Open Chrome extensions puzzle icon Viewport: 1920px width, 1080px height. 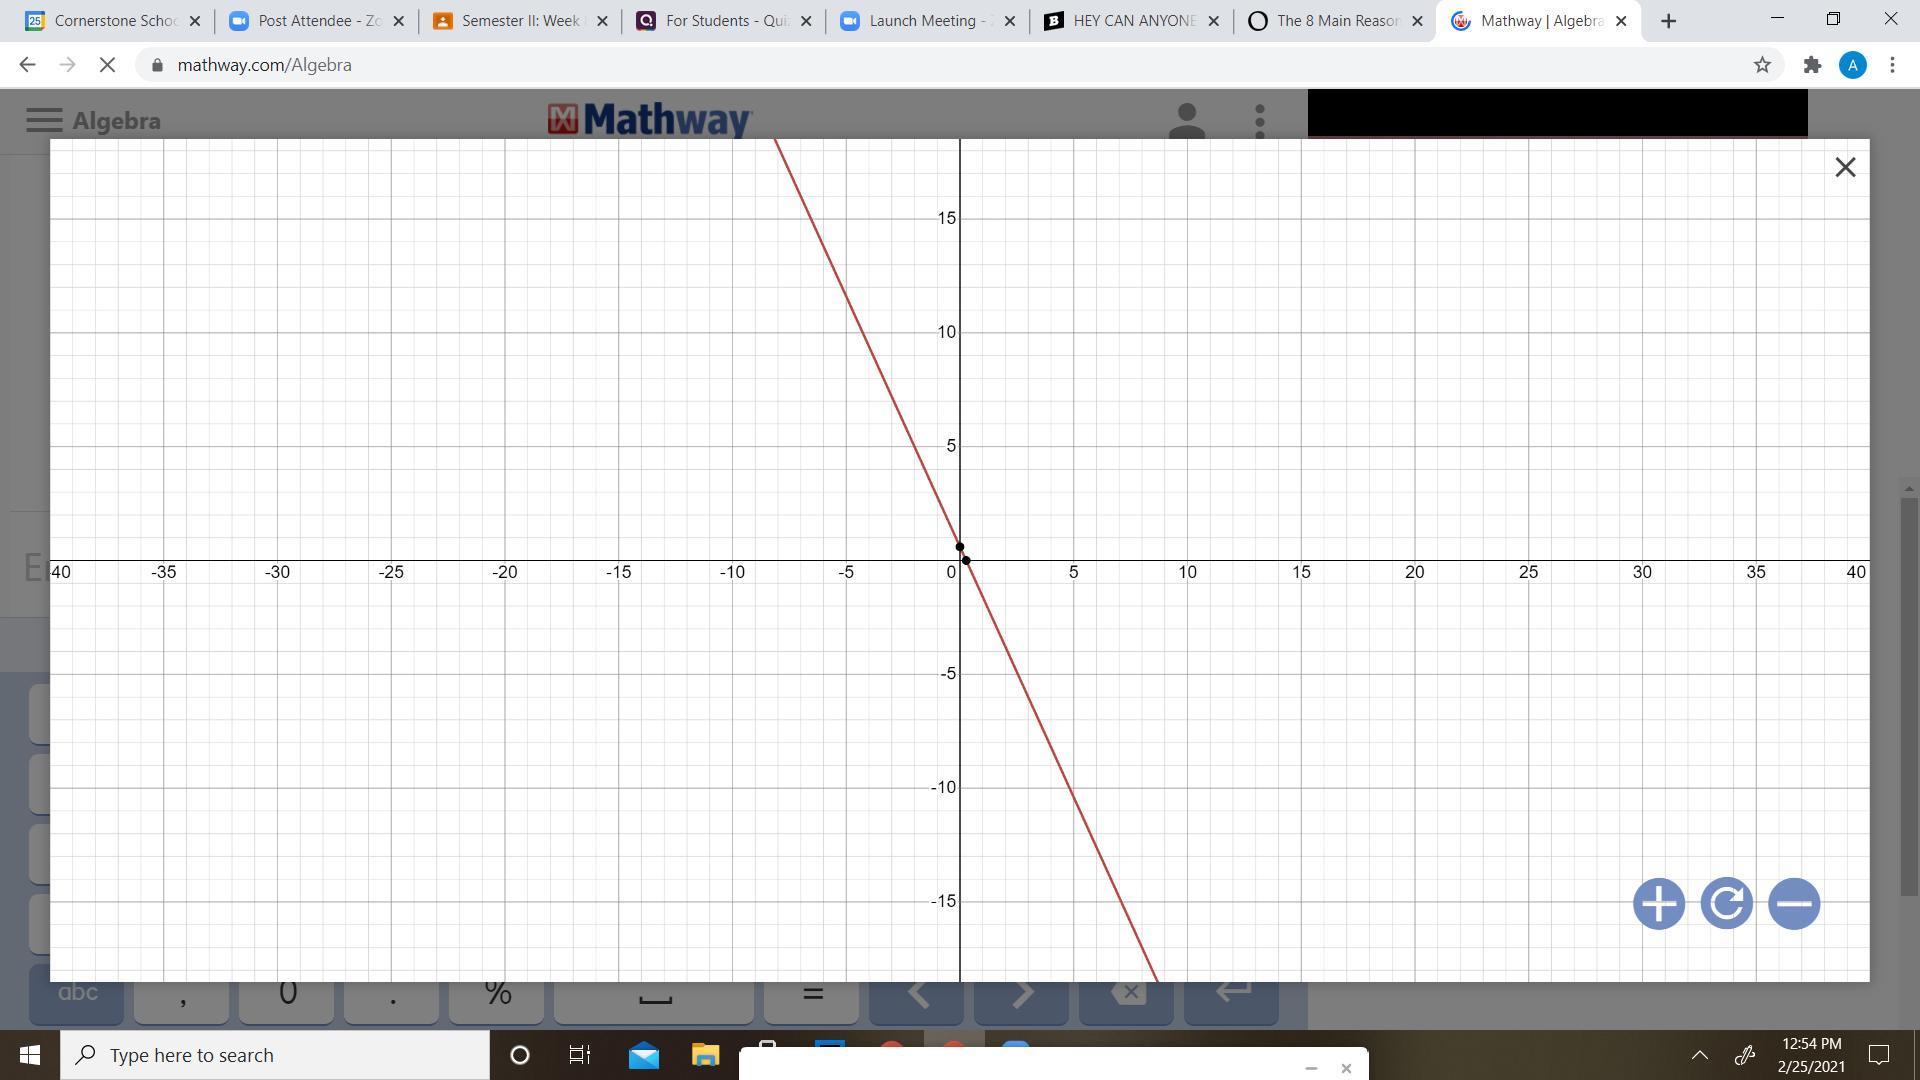[x=1812, y=65]
